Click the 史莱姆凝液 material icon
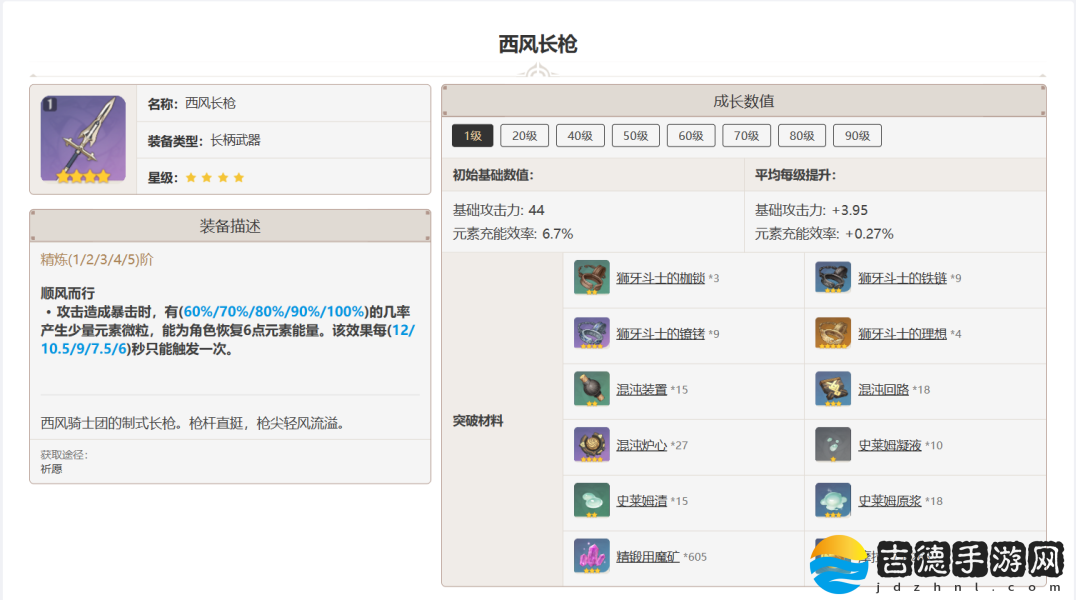The width and height of the screenshot is (1076, 600). click(x=833, y=445)
